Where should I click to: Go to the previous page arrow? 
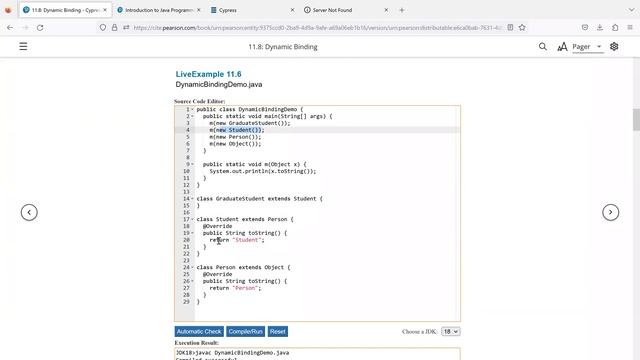(x=29, y=212)
